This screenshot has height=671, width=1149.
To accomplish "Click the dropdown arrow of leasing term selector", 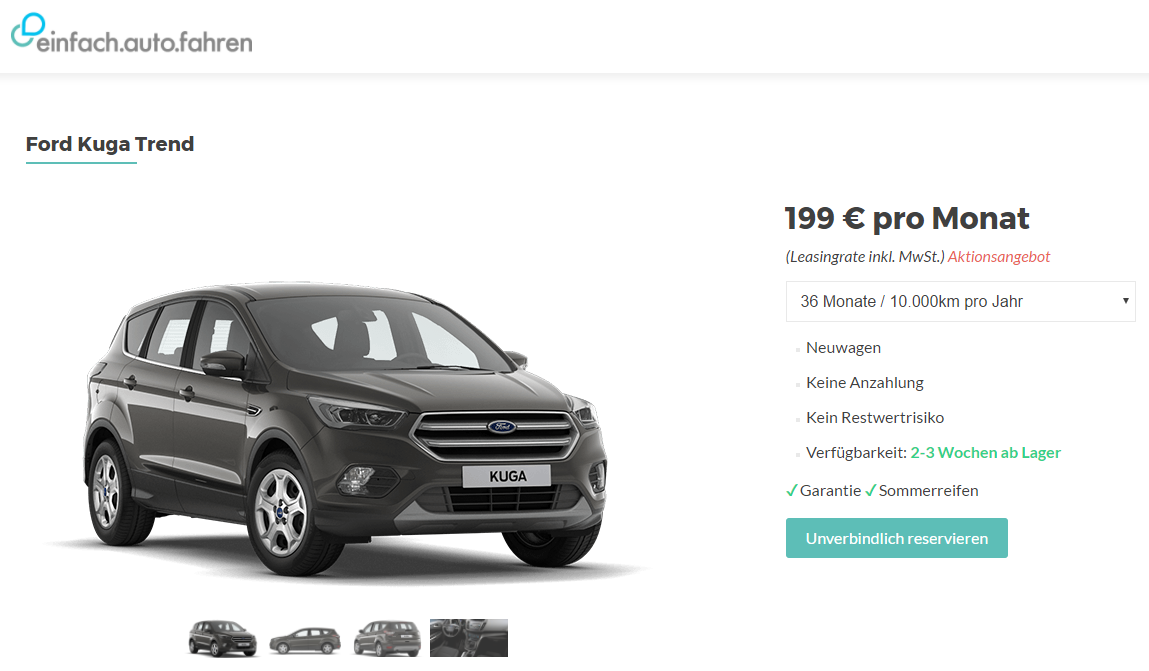I will coord(1126,301).
